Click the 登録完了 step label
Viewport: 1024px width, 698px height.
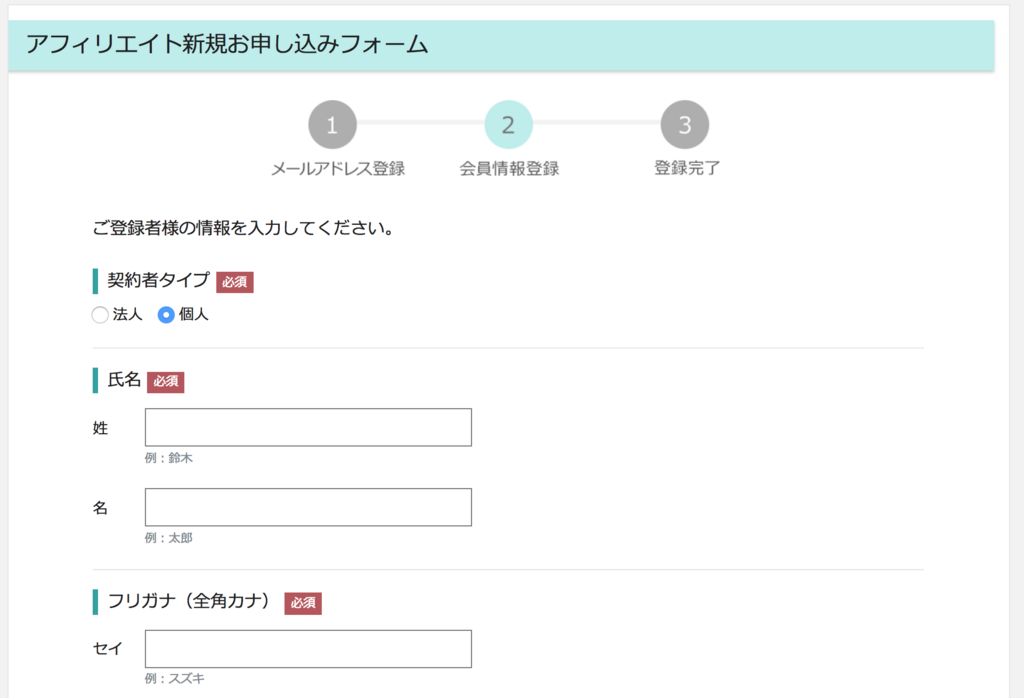pyautogui.click(x=687, y=168)
